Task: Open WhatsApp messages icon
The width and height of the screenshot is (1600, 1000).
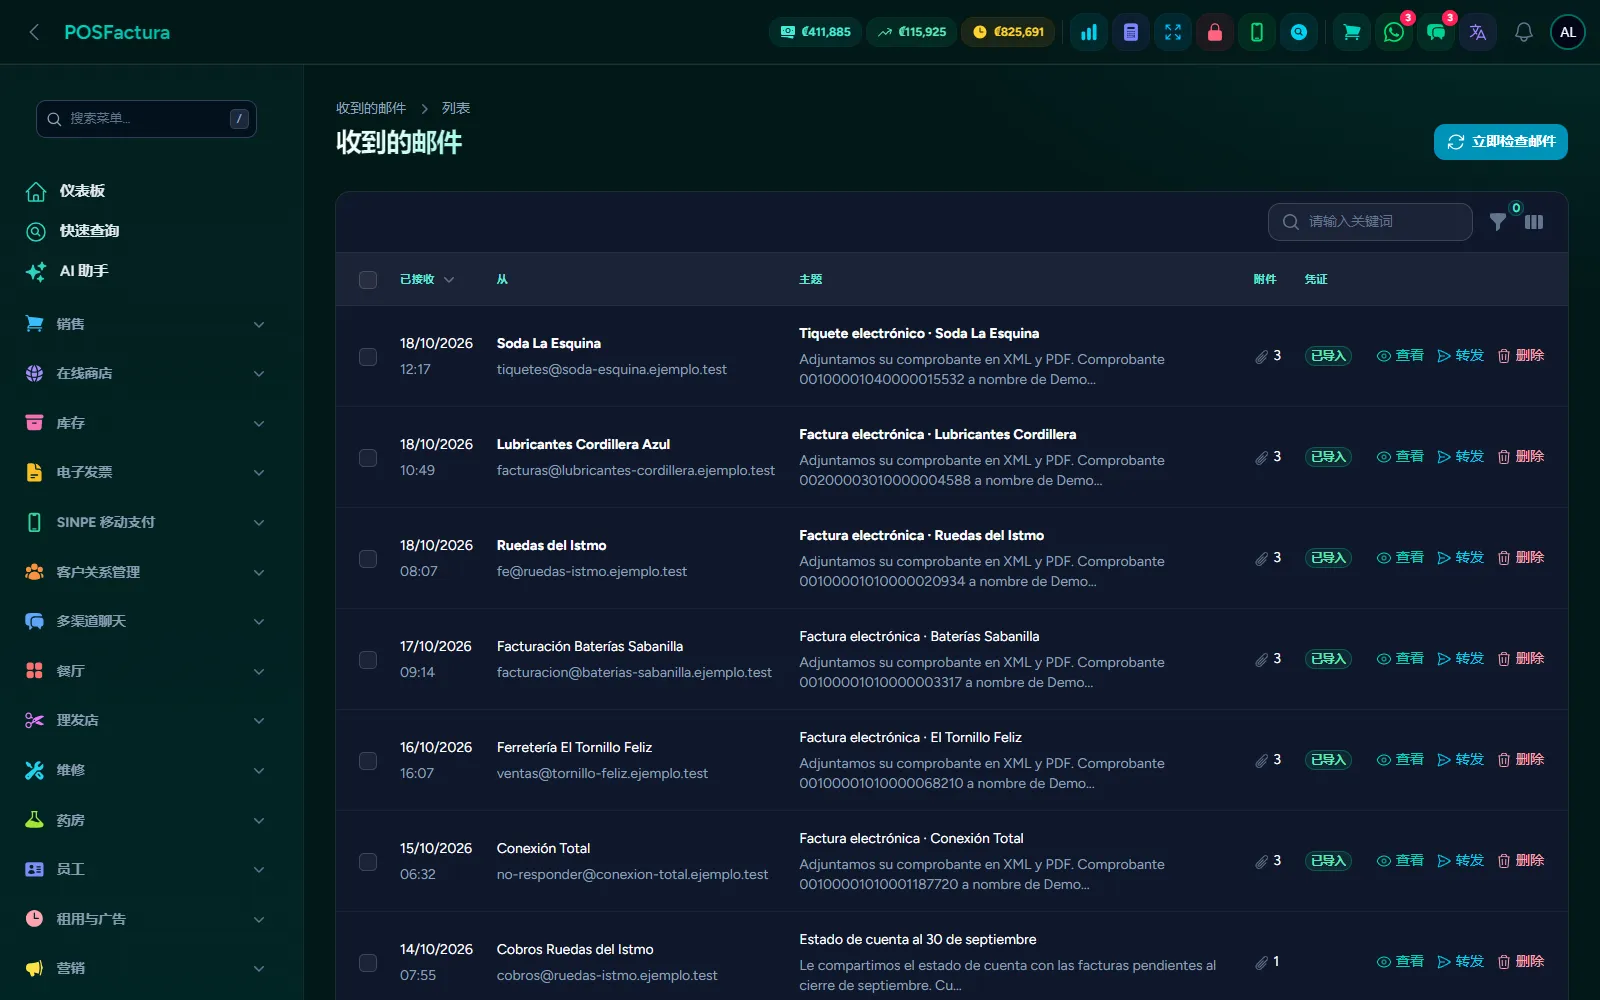Action: click(1394, 32)
